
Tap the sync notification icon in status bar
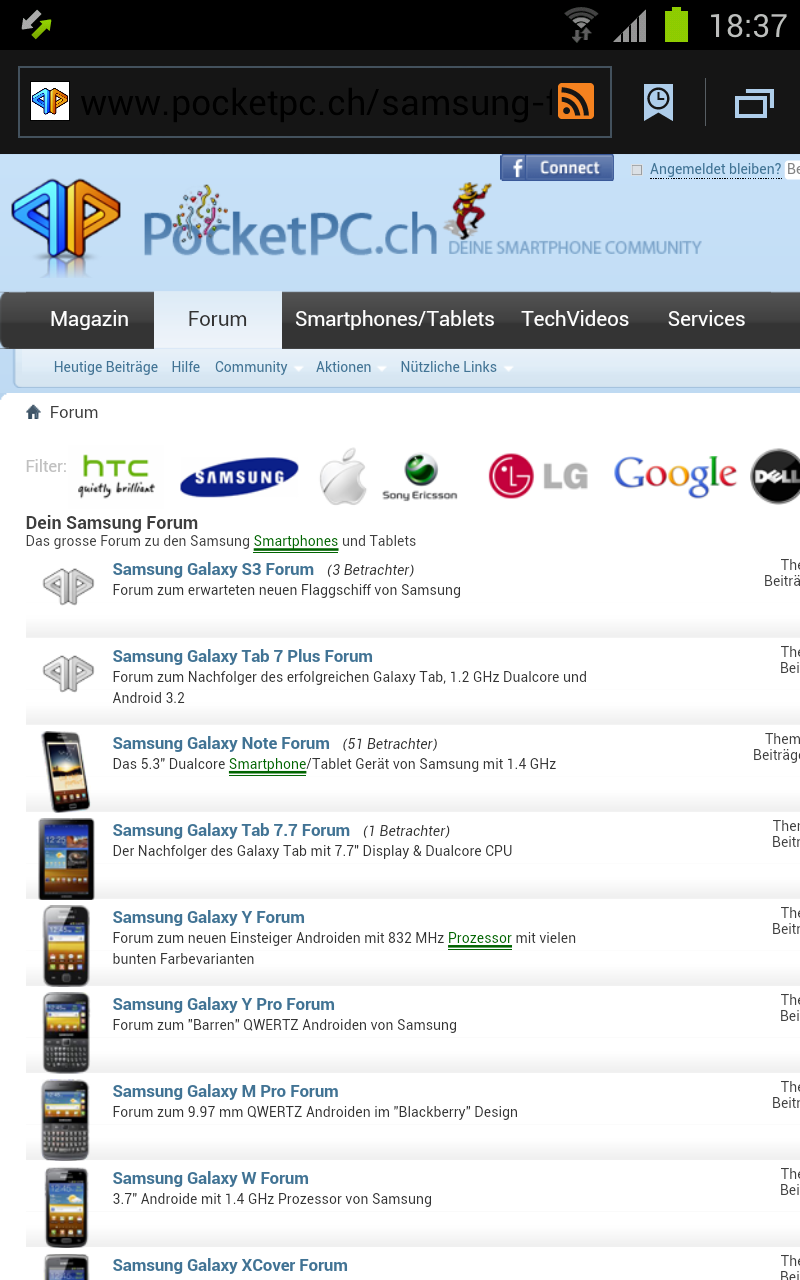pos(36,25)
